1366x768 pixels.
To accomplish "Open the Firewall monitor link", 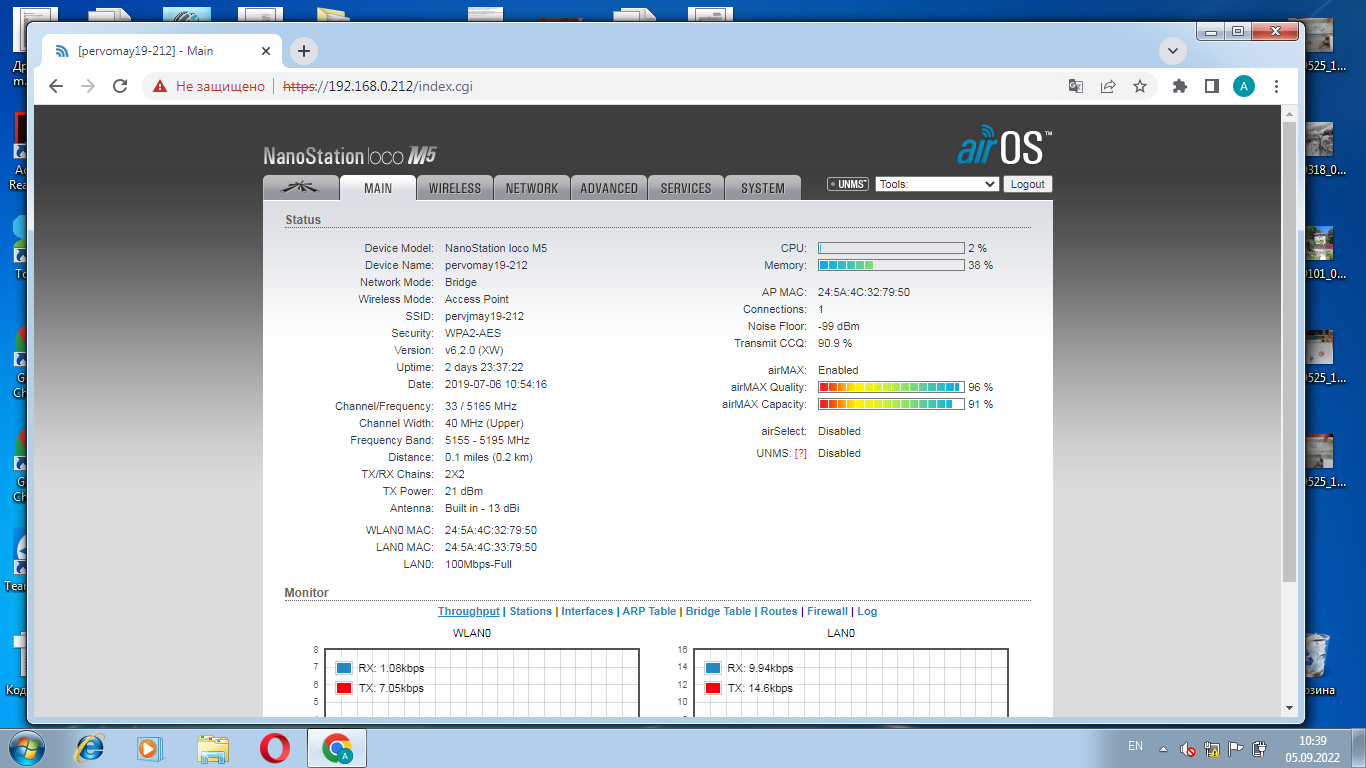I will 827,611.
